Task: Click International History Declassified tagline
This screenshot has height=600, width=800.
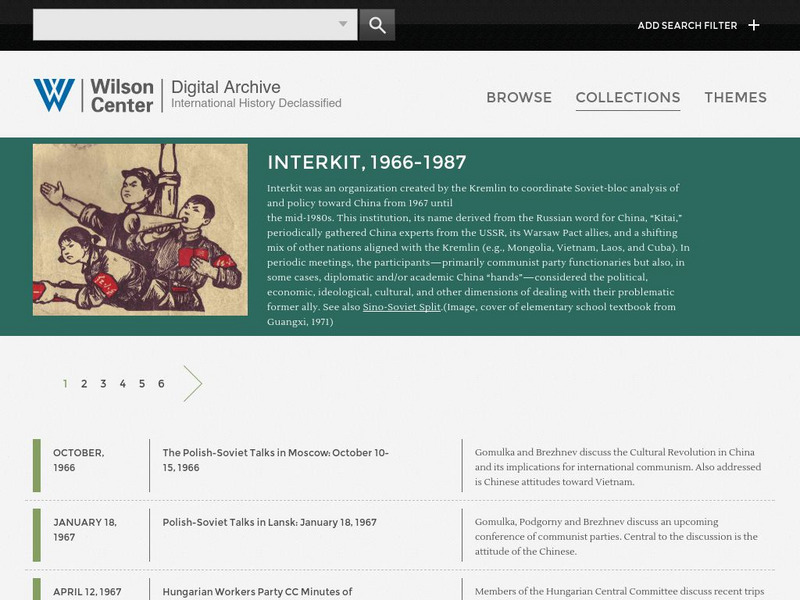Action: pyautogui.click(x=256, y=103)
